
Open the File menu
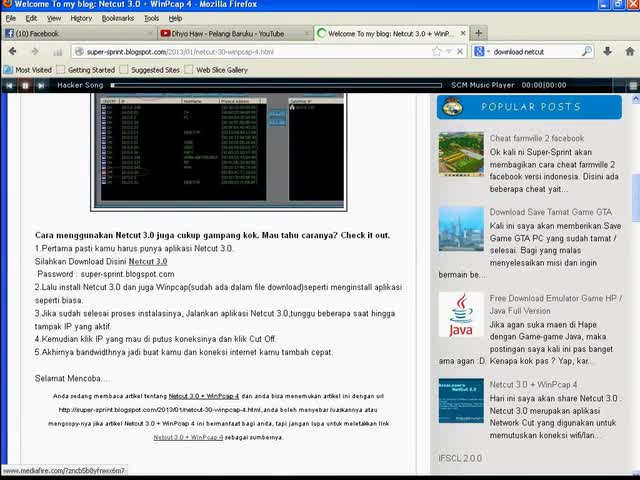pos(11,18)
